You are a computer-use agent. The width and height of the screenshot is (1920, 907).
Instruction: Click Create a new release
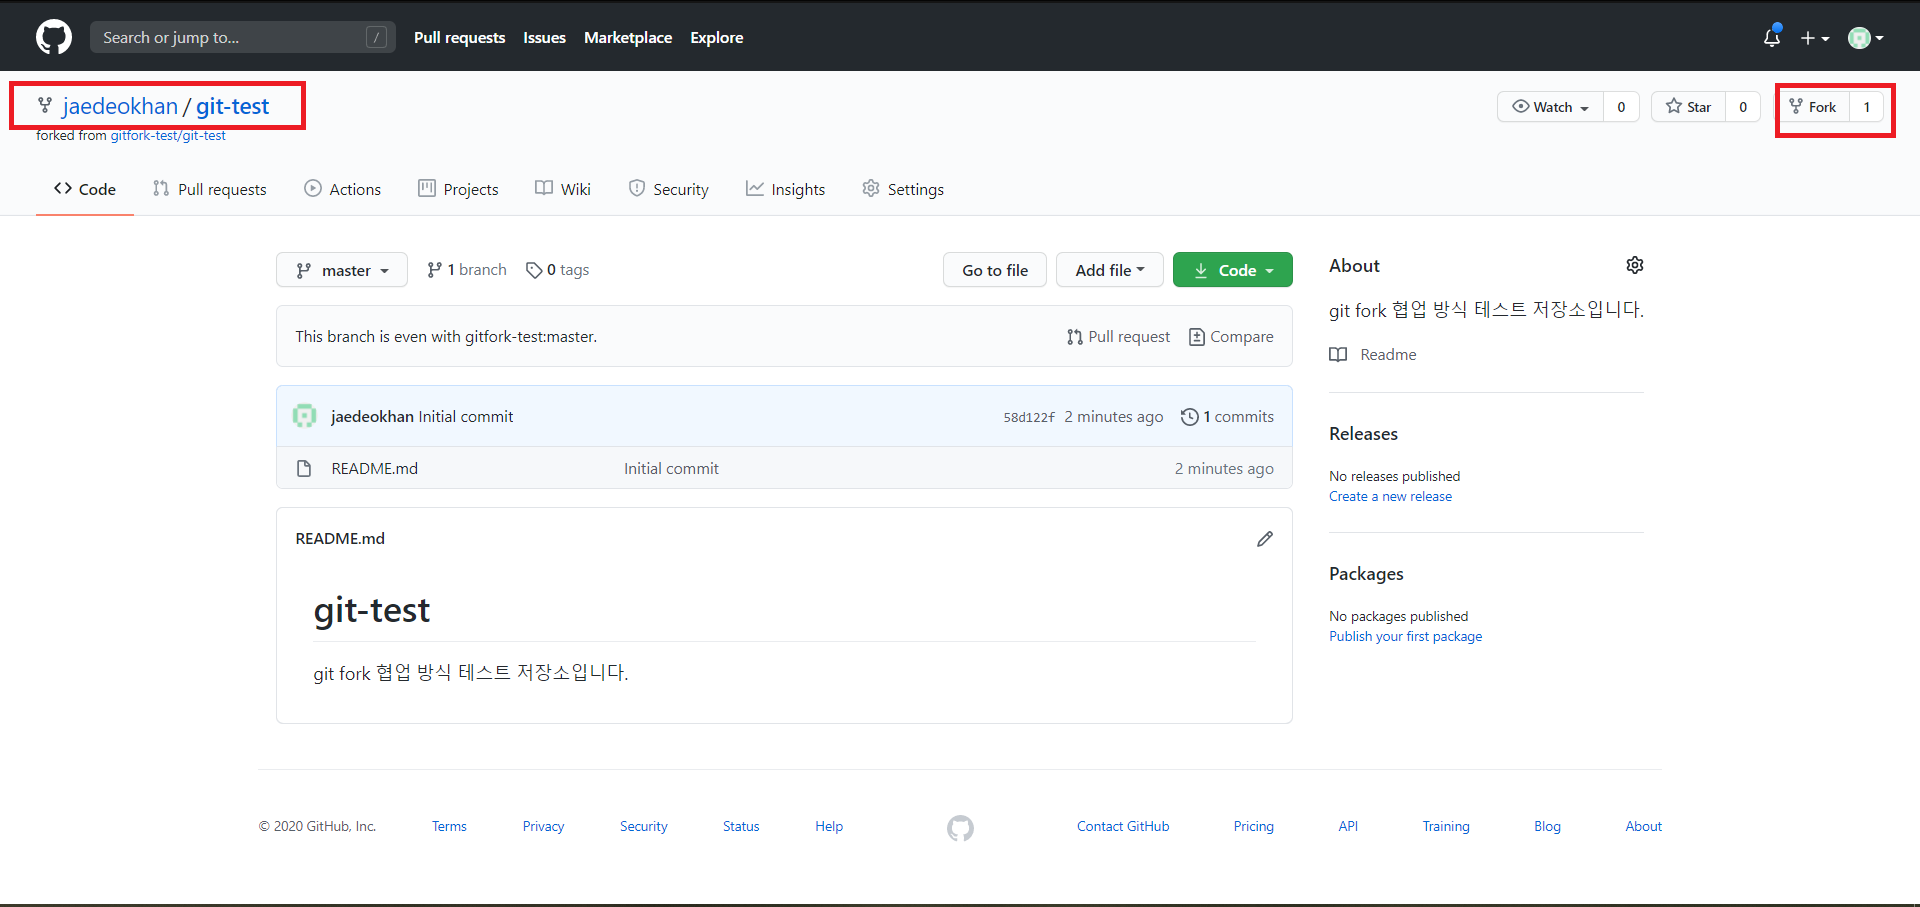click(x=1390, y=496)
